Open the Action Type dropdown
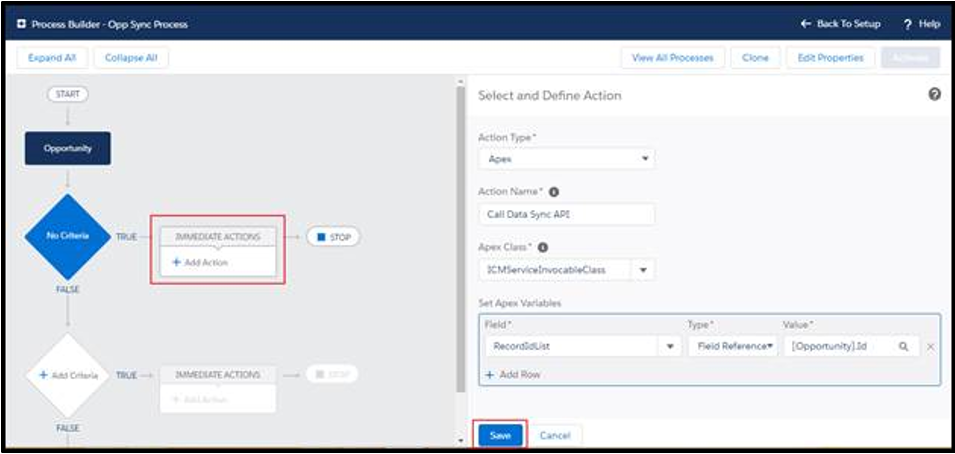The image size is (955, 454). tap(566, 159)
